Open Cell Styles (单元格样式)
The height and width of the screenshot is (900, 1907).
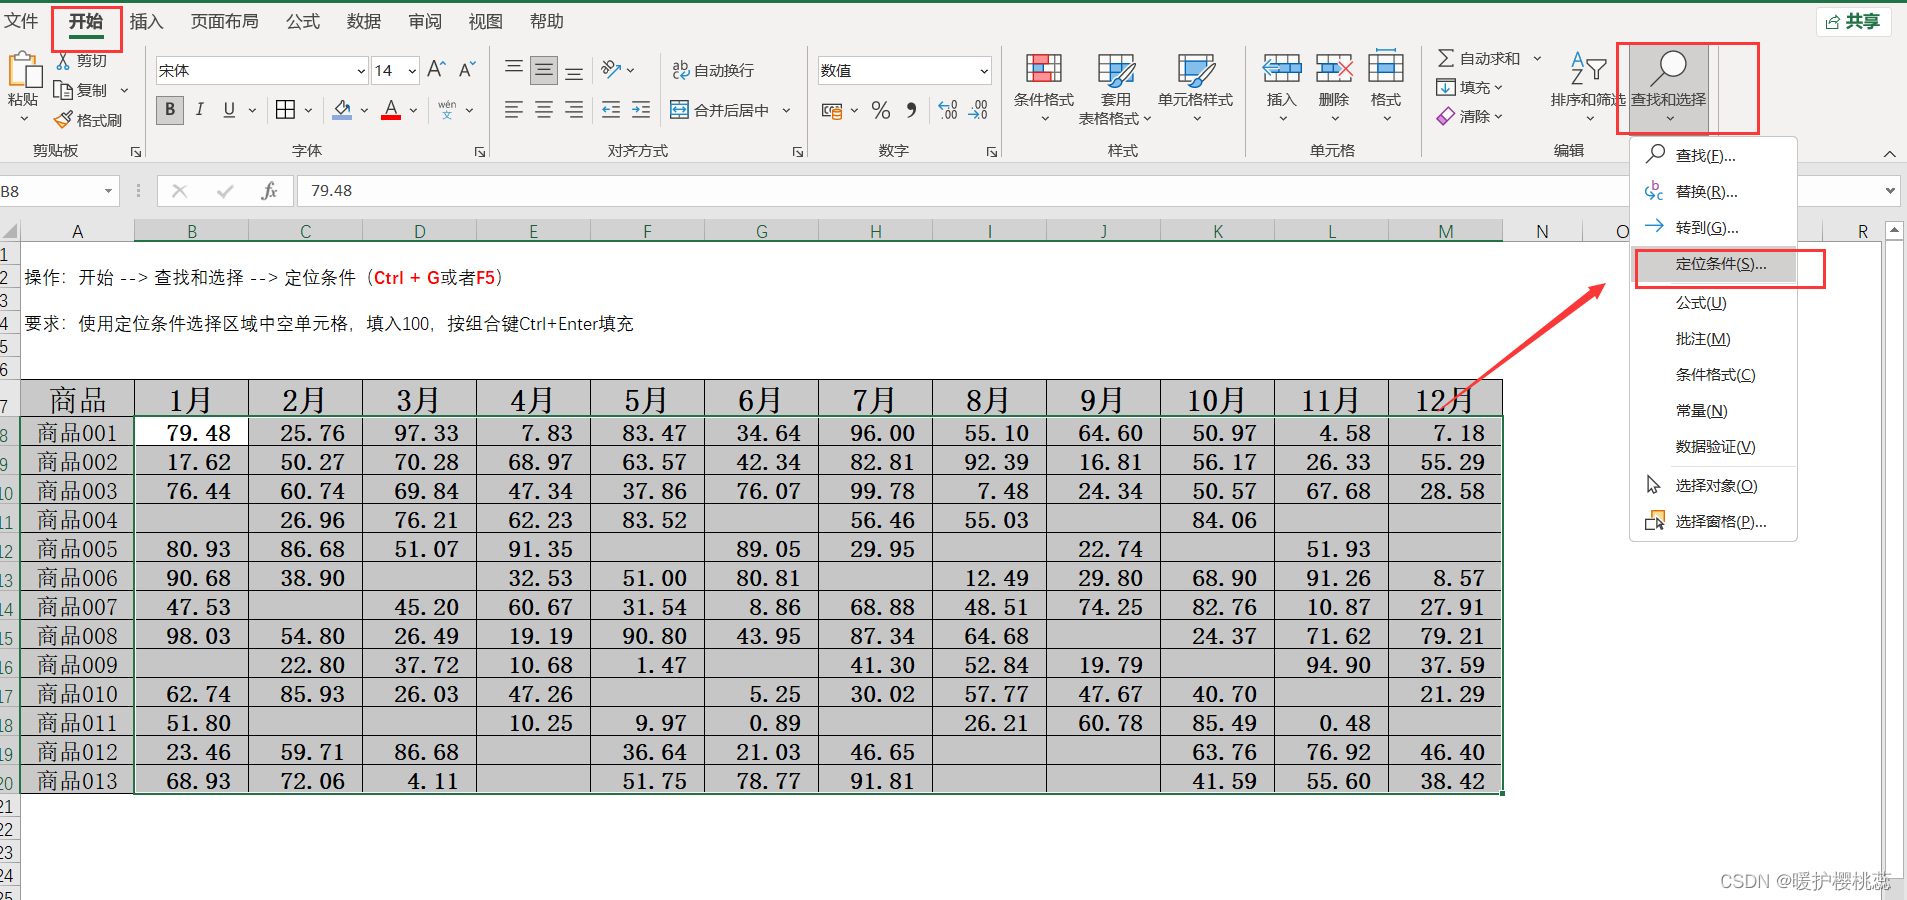pos(1196,88)
